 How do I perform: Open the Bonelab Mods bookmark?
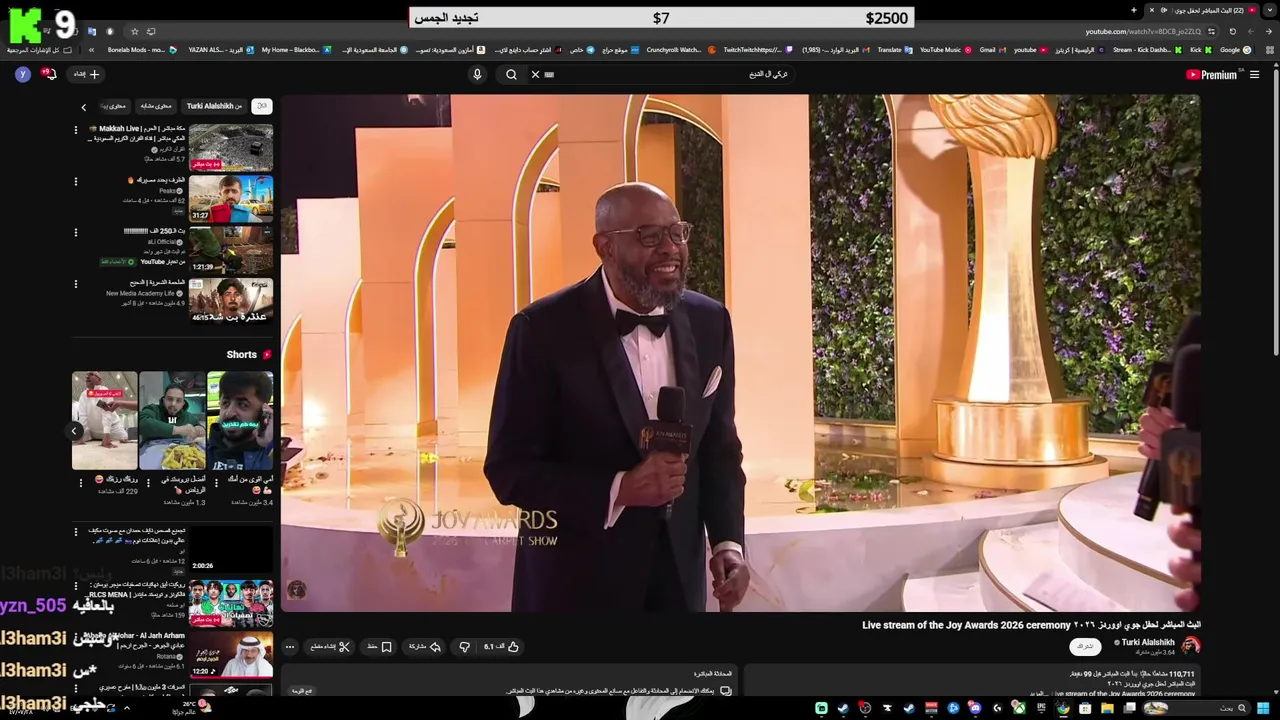tap(142, 49)
